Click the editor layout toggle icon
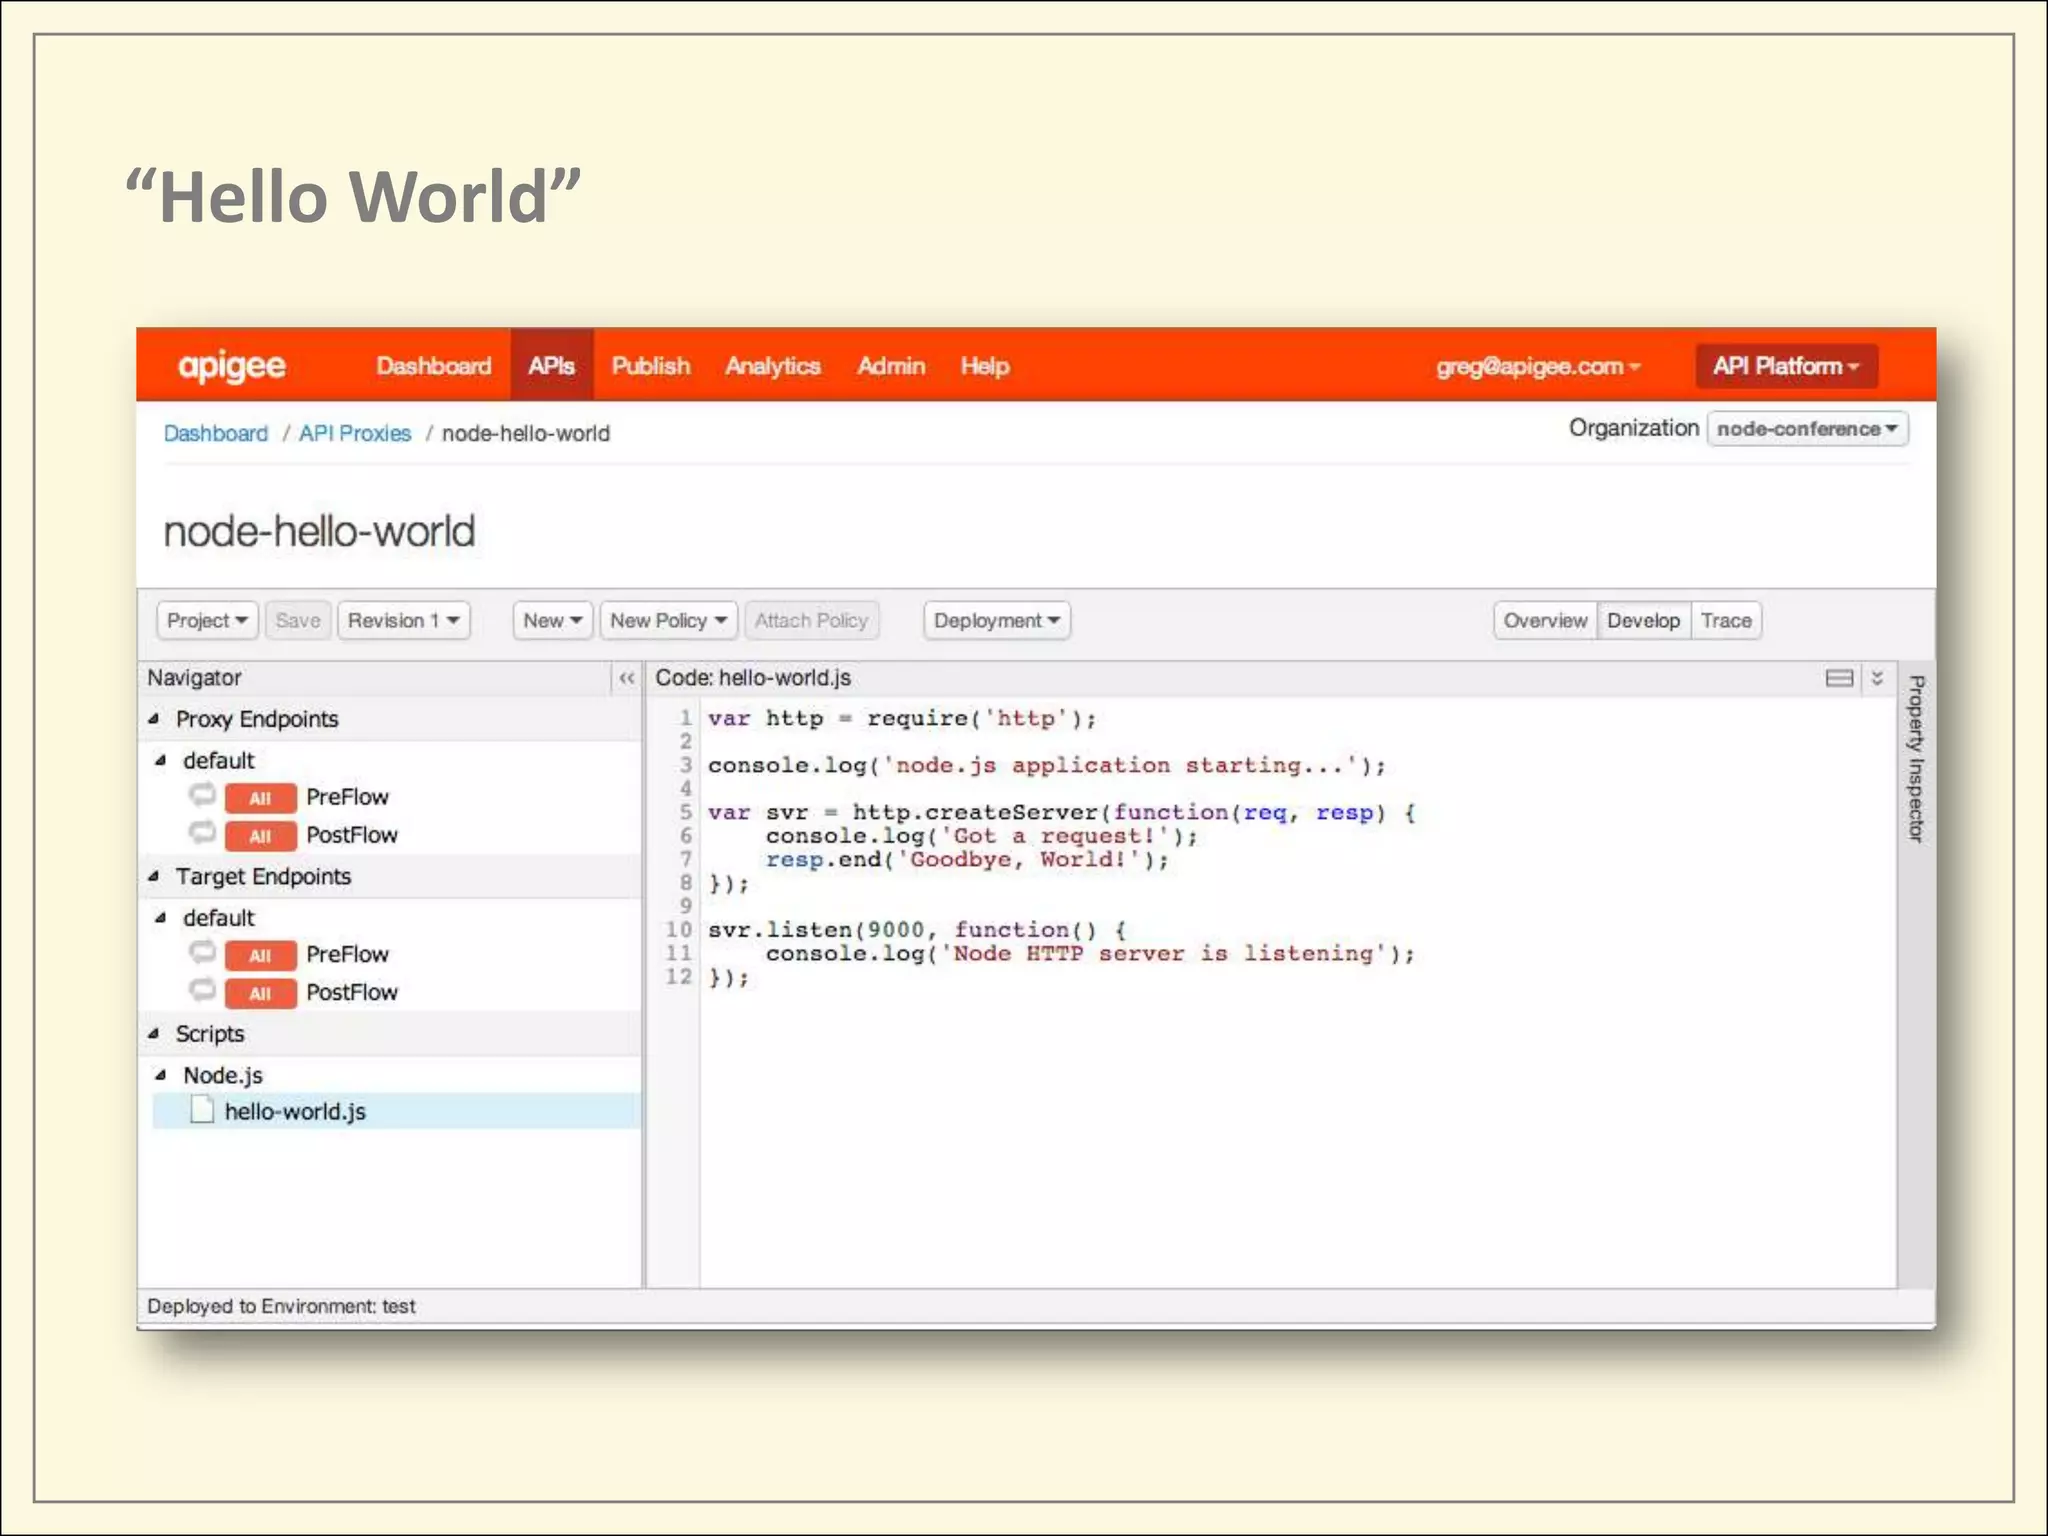Viewport: 2048px width, 1536px height. [1839, 678]
